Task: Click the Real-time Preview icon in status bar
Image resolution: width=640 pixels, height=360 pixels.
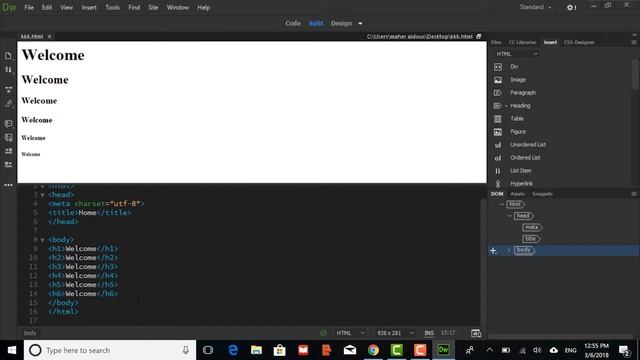Action: (x=476, y=333)
